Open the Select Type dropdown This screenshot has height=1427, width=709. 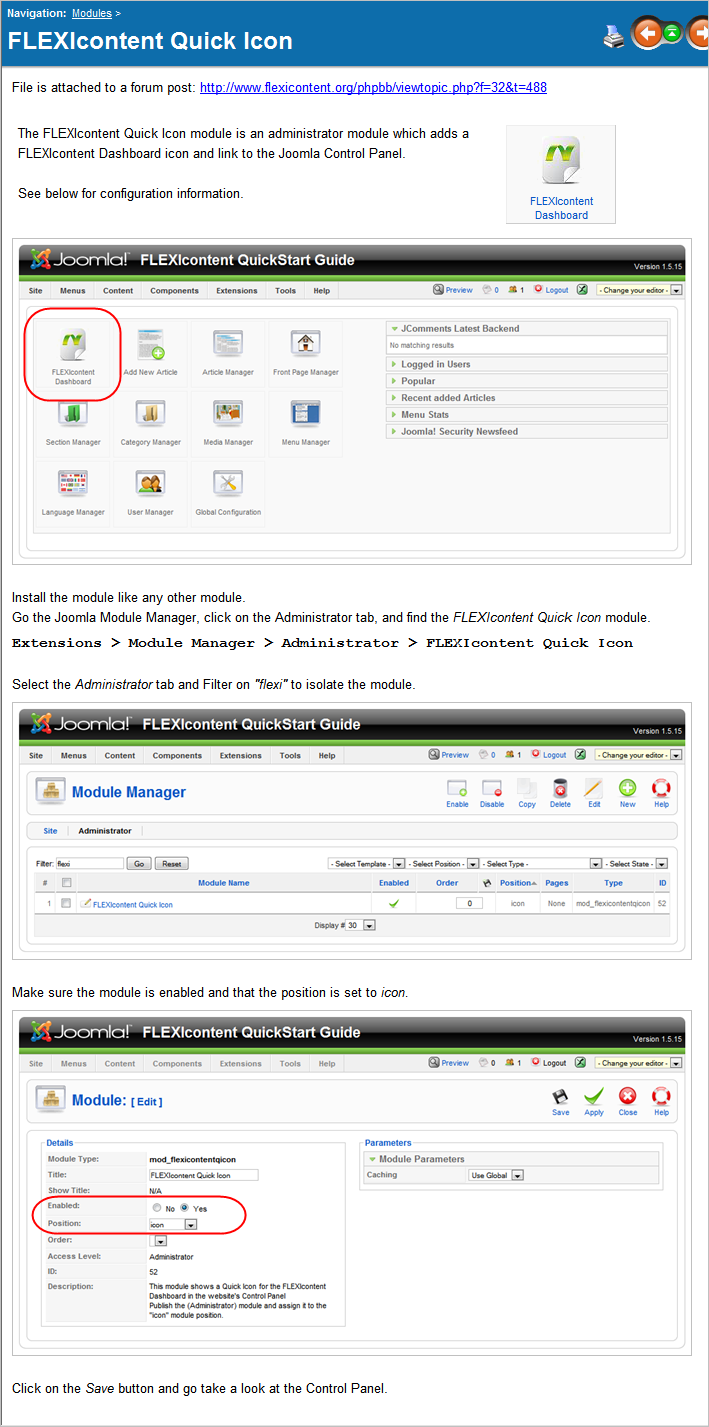[x=542, y=863]
